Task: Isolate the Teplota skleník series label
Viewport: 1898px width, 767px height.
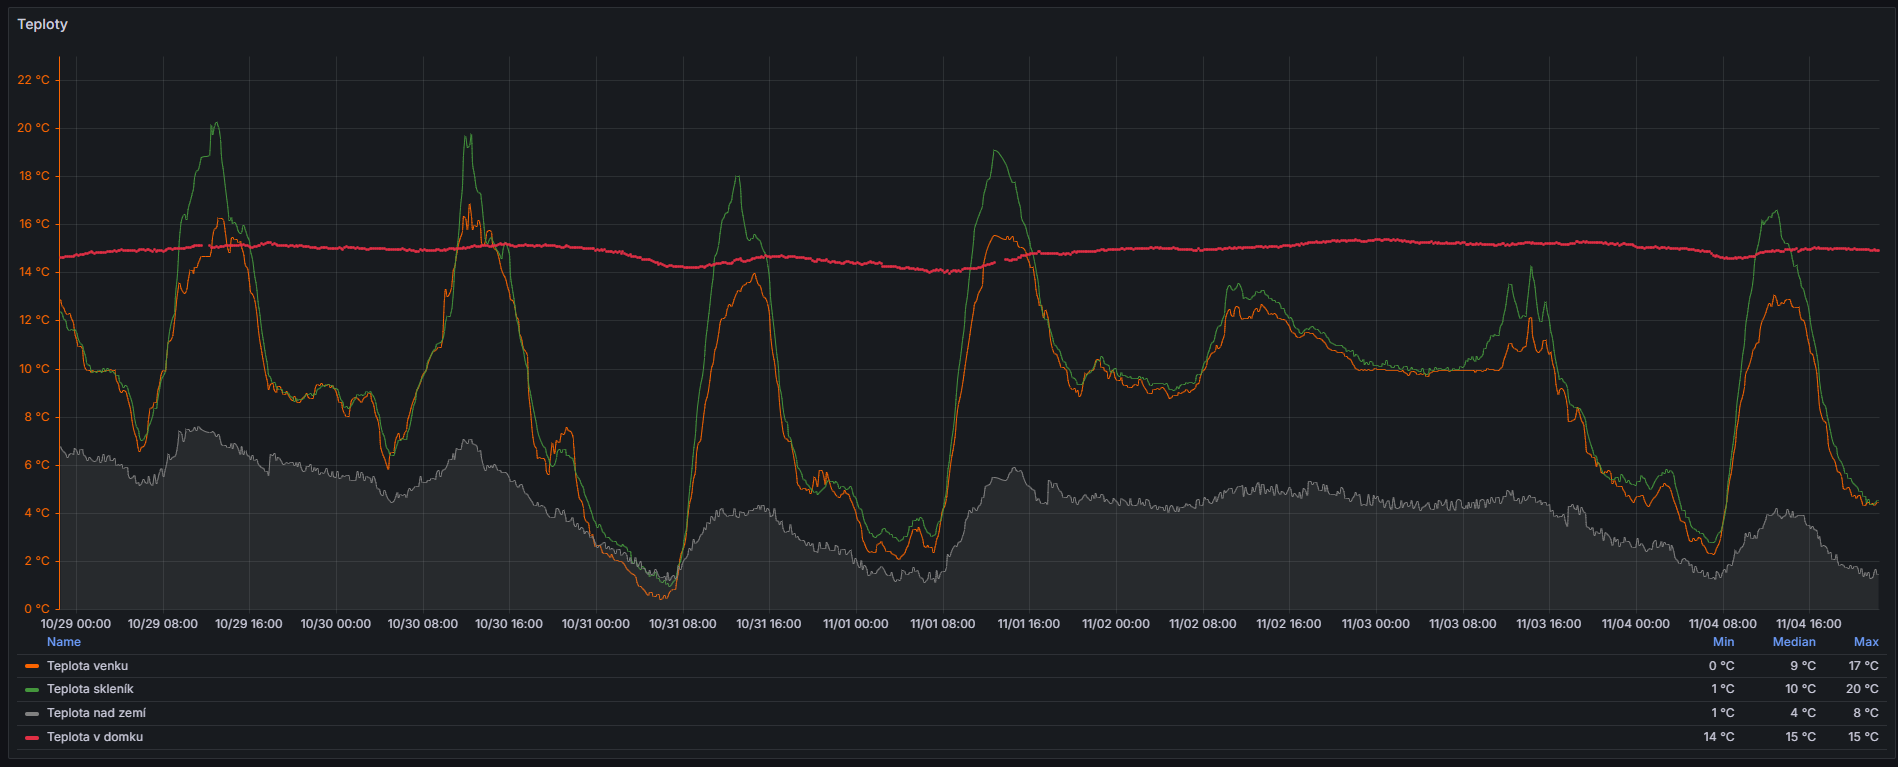Action: (90, 689)
